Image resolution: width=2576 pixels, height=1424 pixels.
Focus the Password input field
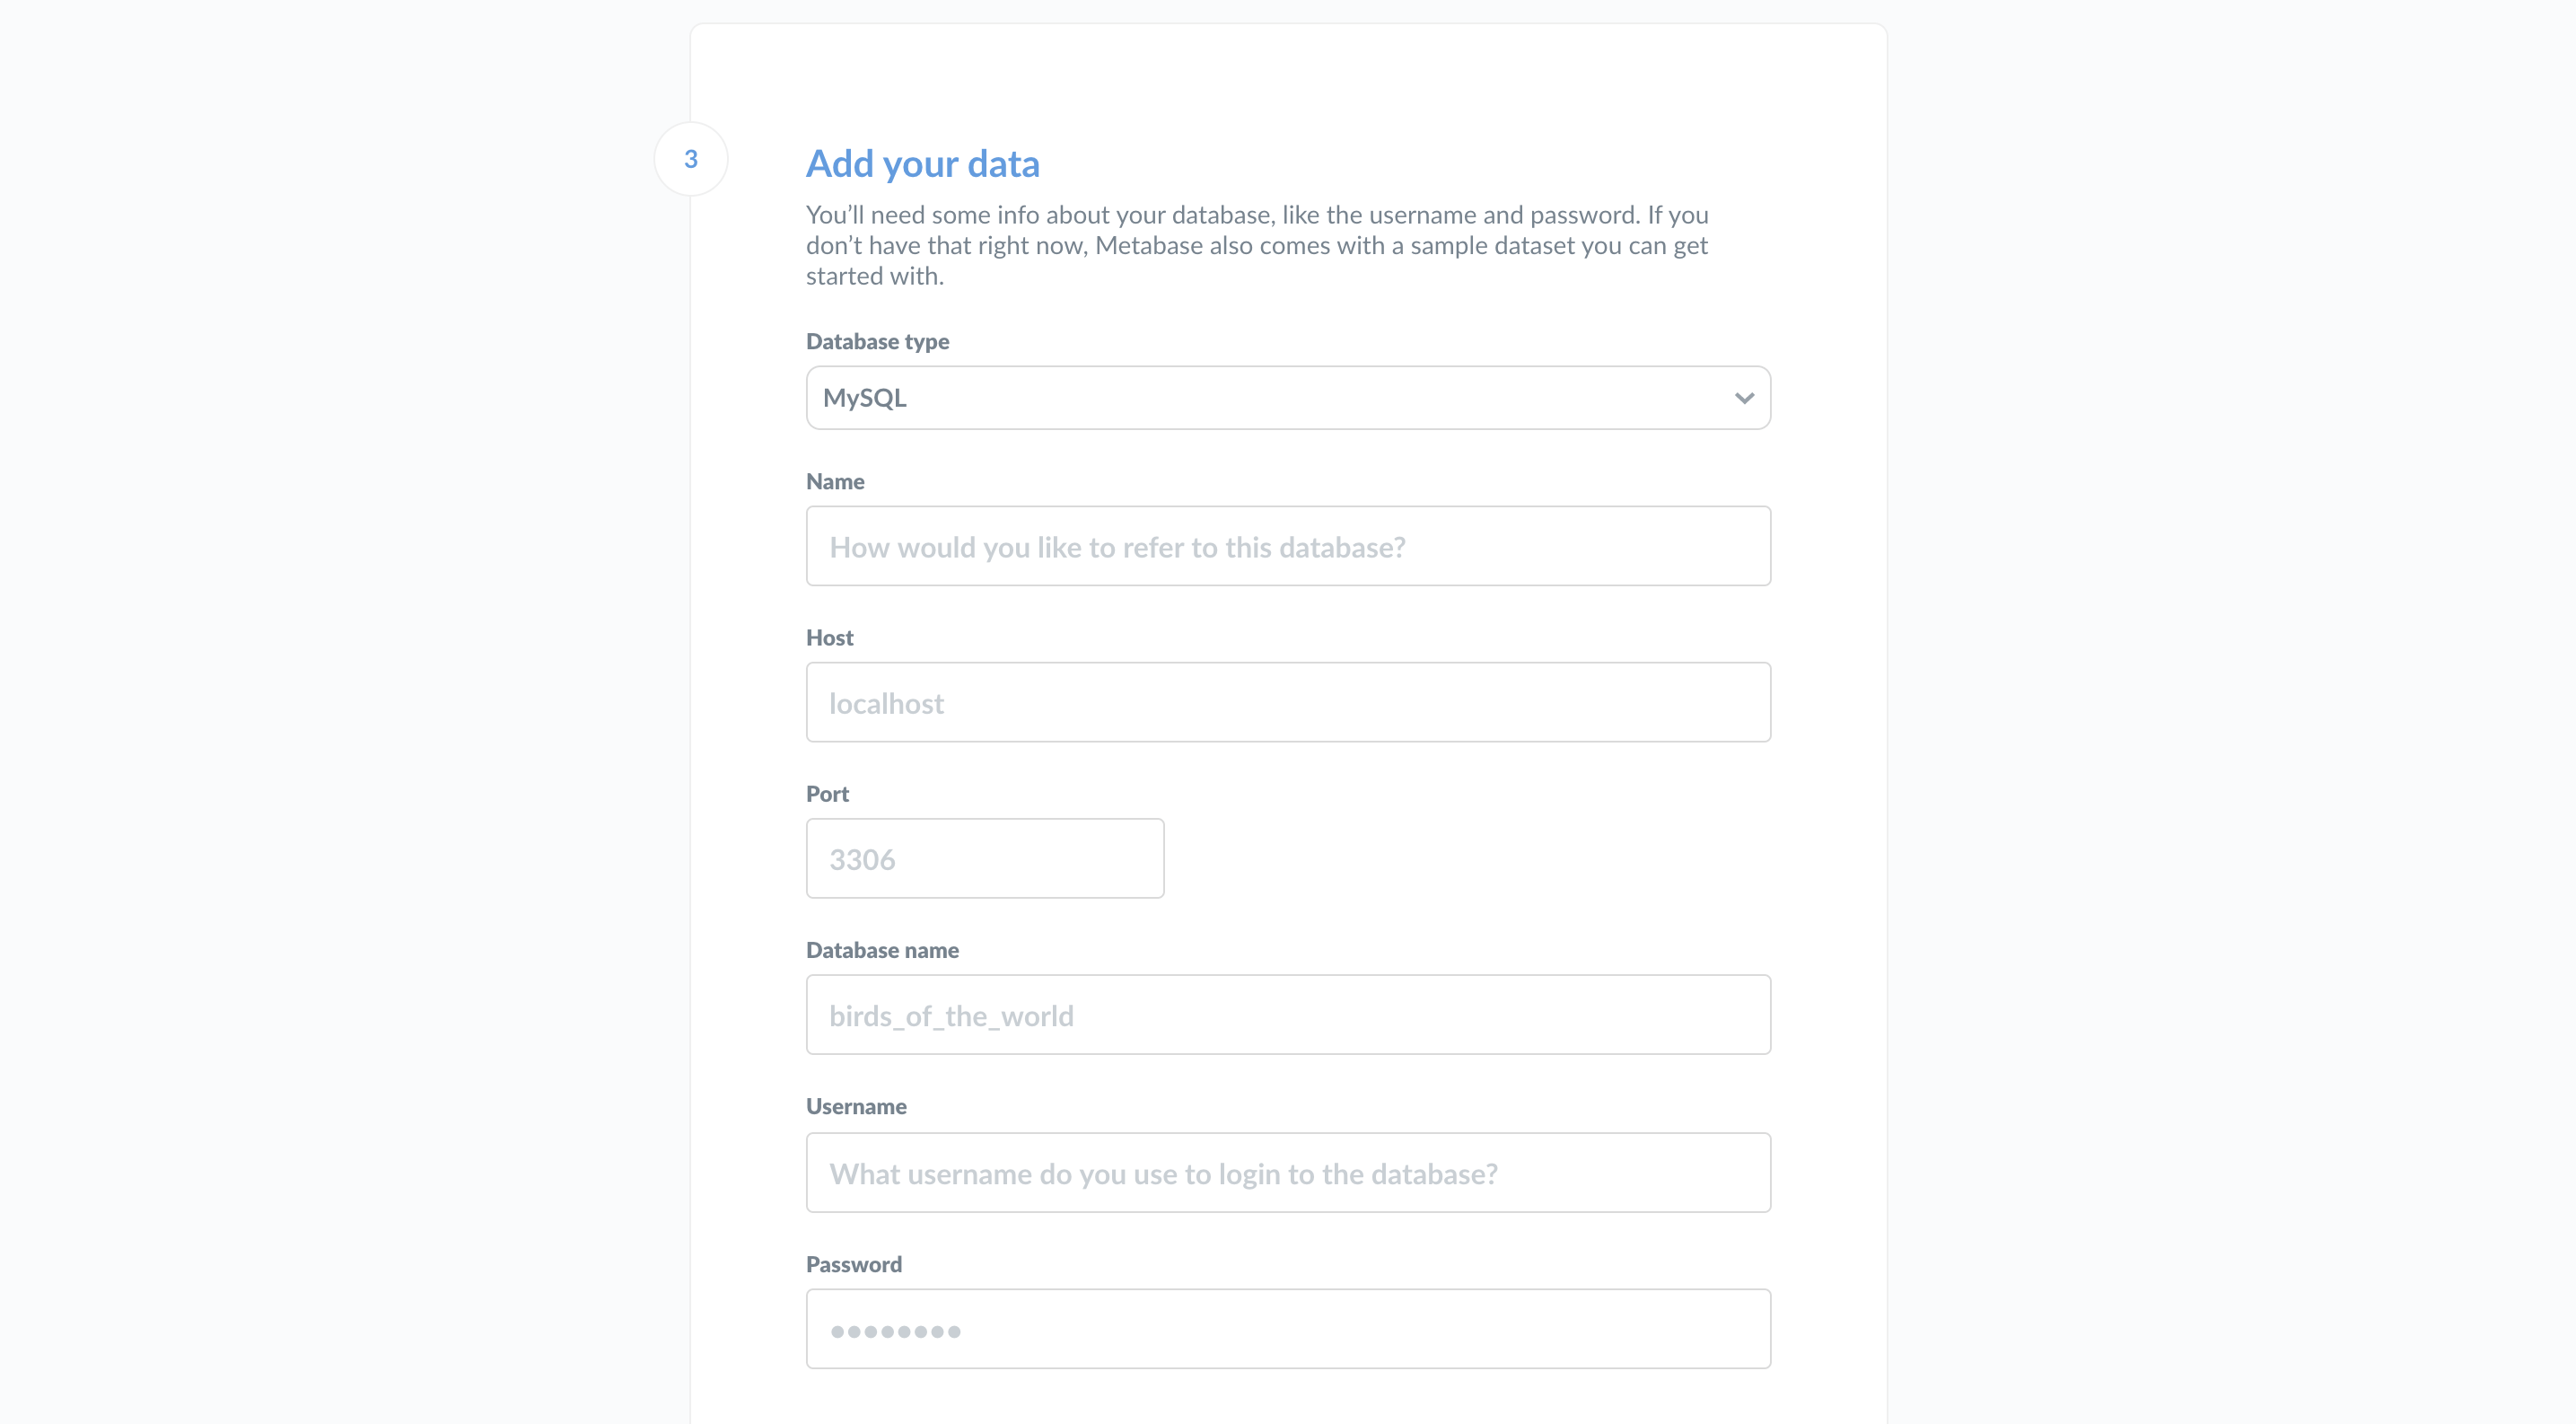pyautogui.click(x=1288, y=1328)
